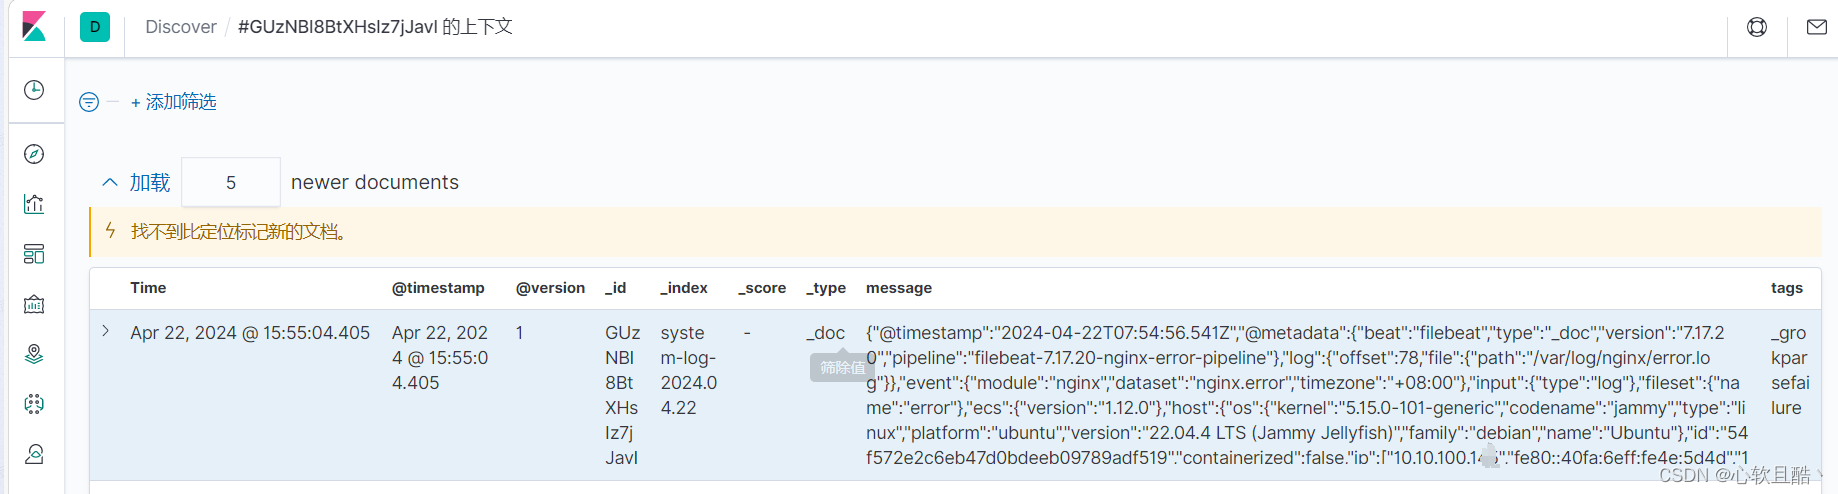
Task: Expand the Apr 22 document row
Action: tap(106, 331)
